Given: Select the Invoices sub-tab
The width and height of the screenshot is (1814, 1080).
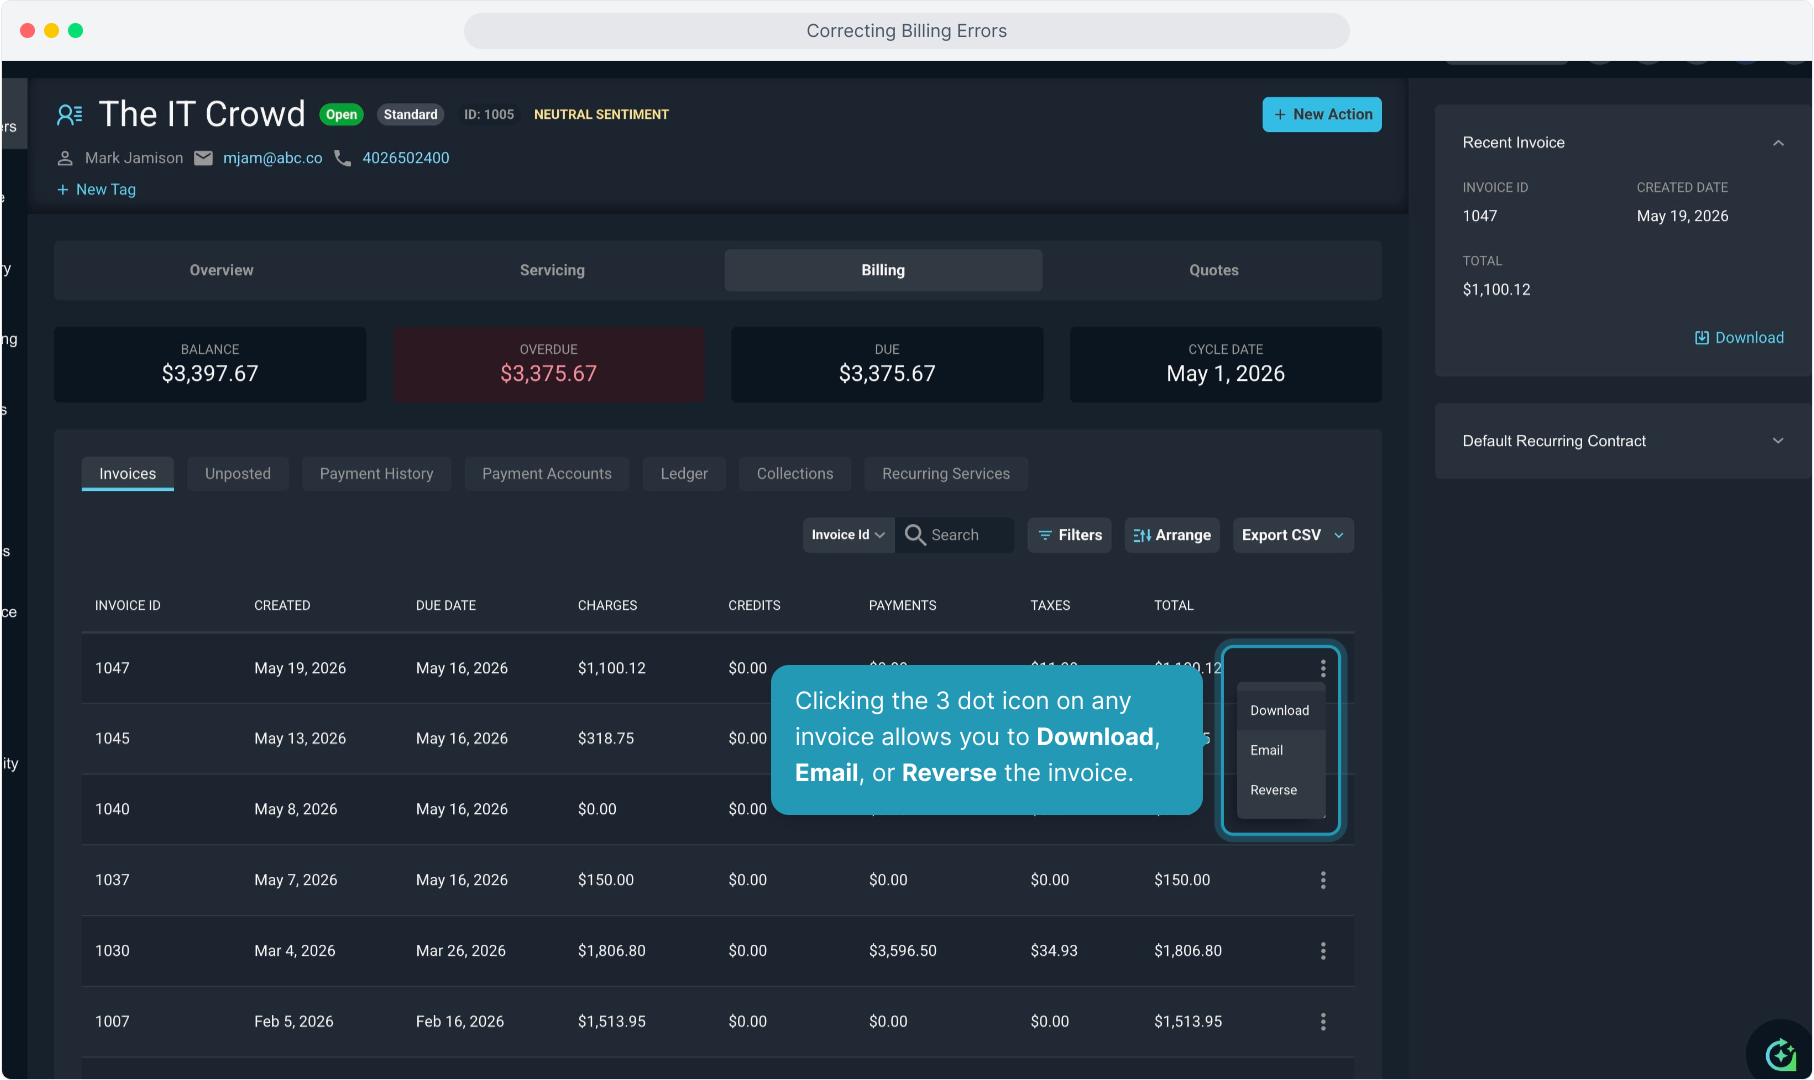Looking at the screenshot, I should pyautogui.click(x=128, y=474).
